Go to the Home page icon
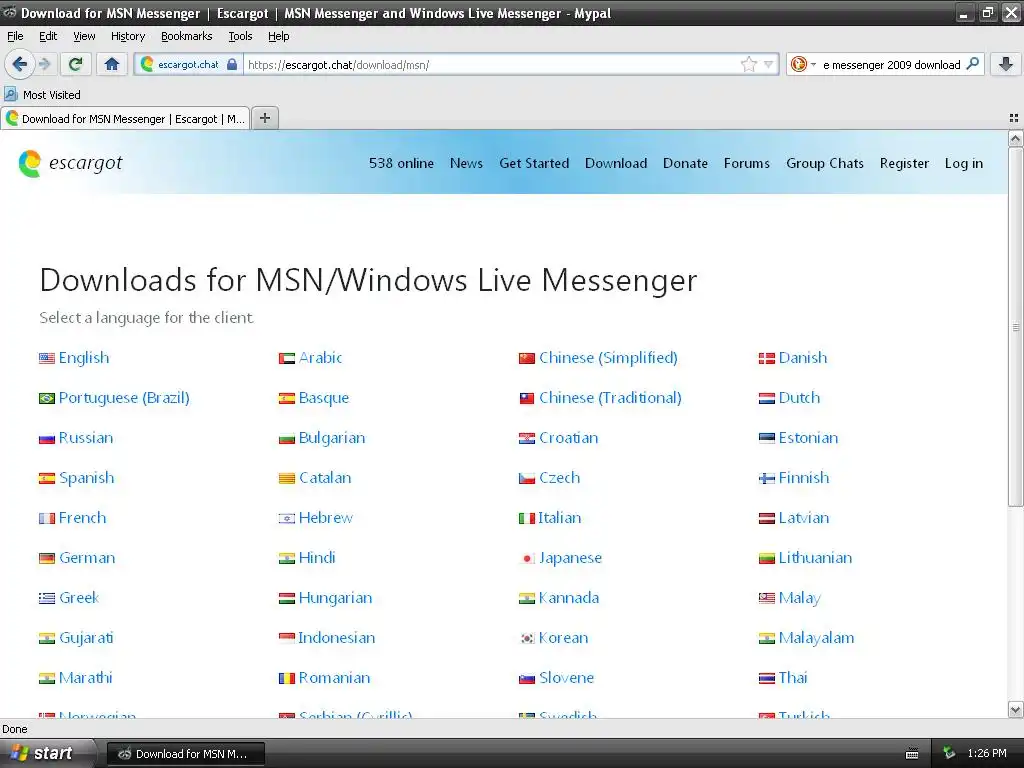The height and width of the screenshot is (768, 1024). tap(112, 64)
